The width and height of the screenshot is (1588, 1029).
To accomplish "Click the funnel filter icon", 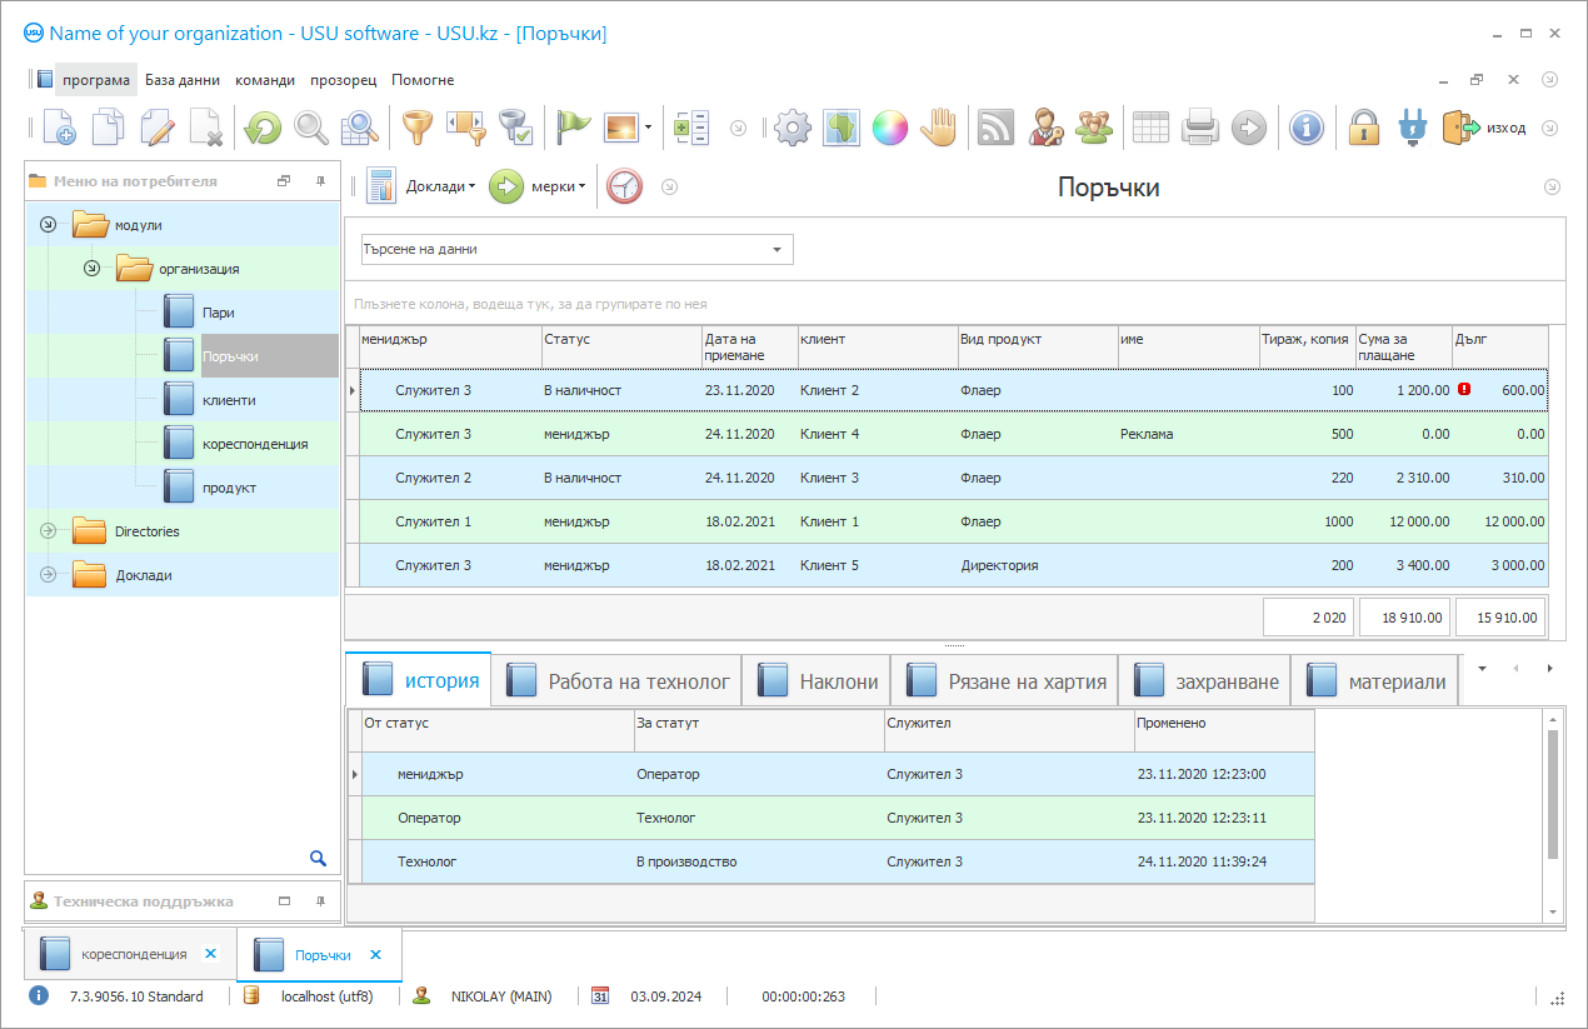I will click(x=417, y=128).
